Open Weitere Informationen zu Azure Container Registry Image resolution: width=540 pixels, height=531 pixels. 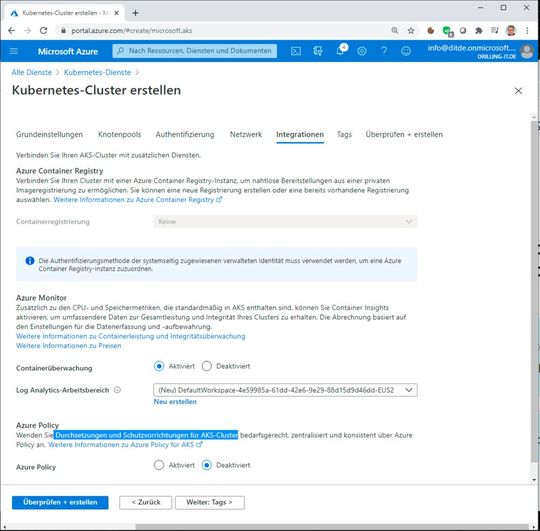tap(138, 200)
